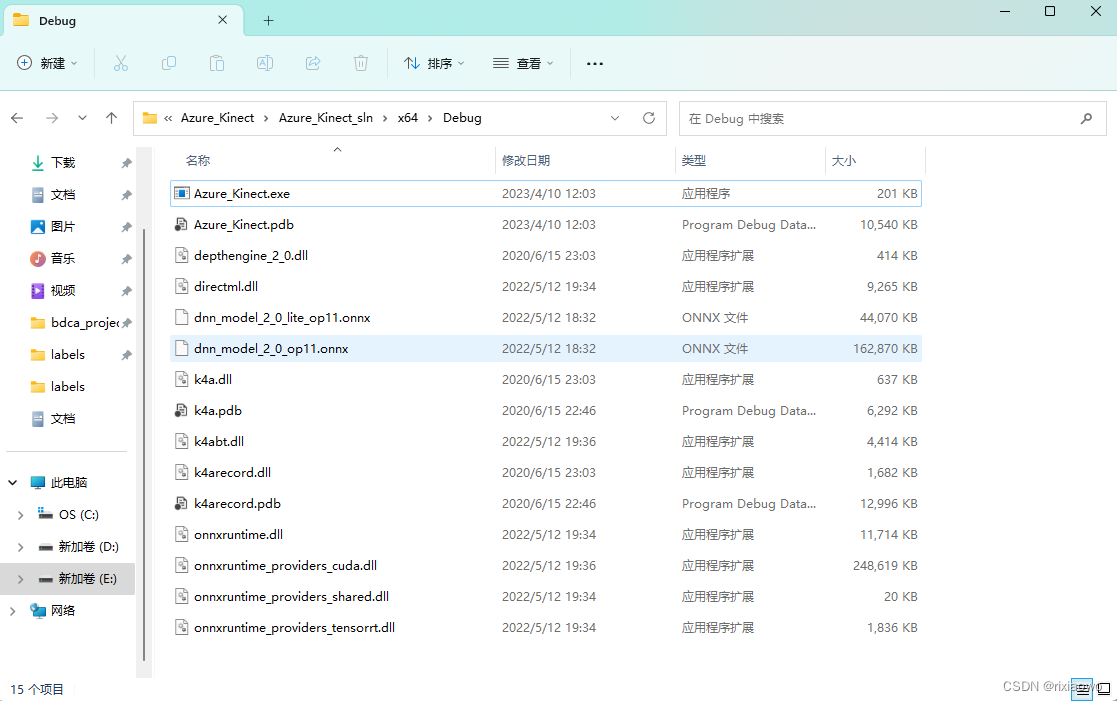Navigate to Azure_Kinect_sln in breadcrumb
The height and width of the screenshot is (701, 1117).
pyautogui.click(x=326, y=118)
